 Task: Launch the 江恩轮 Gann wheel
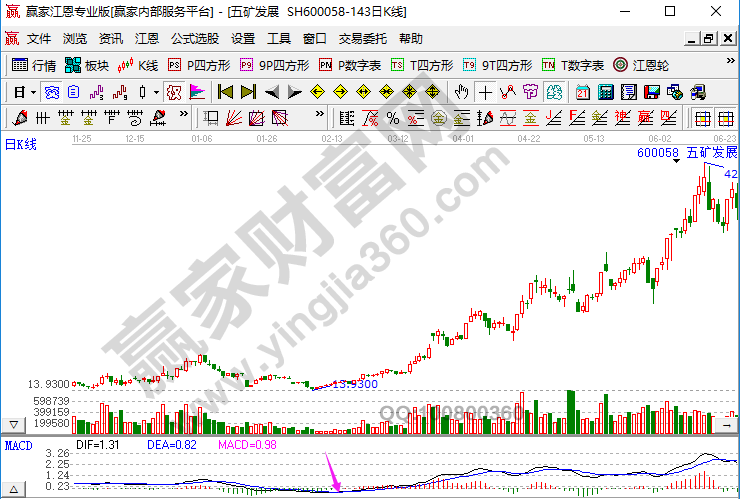[x=641, y=65]
